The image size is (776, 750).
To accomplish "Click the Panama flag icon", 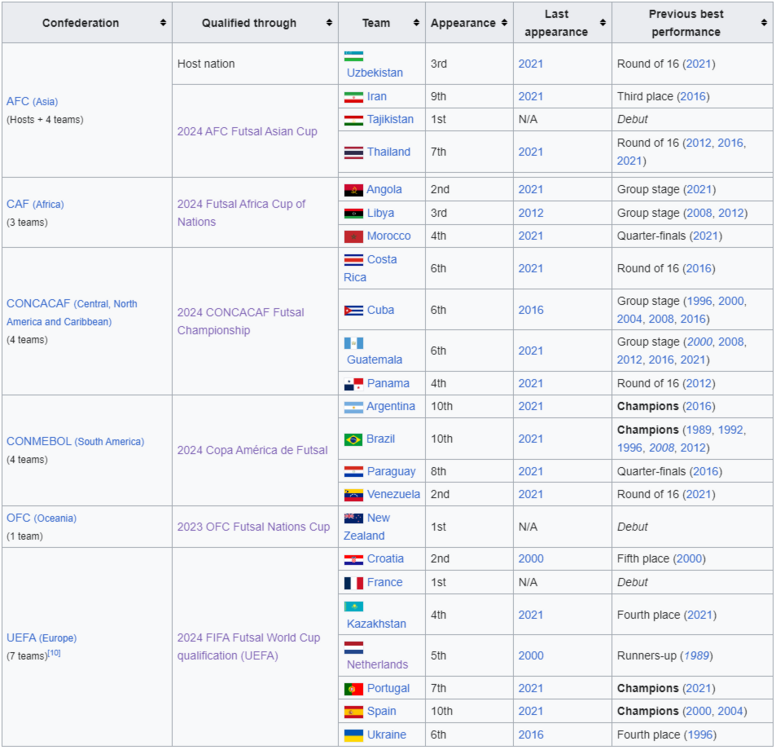I will point(353,384).
